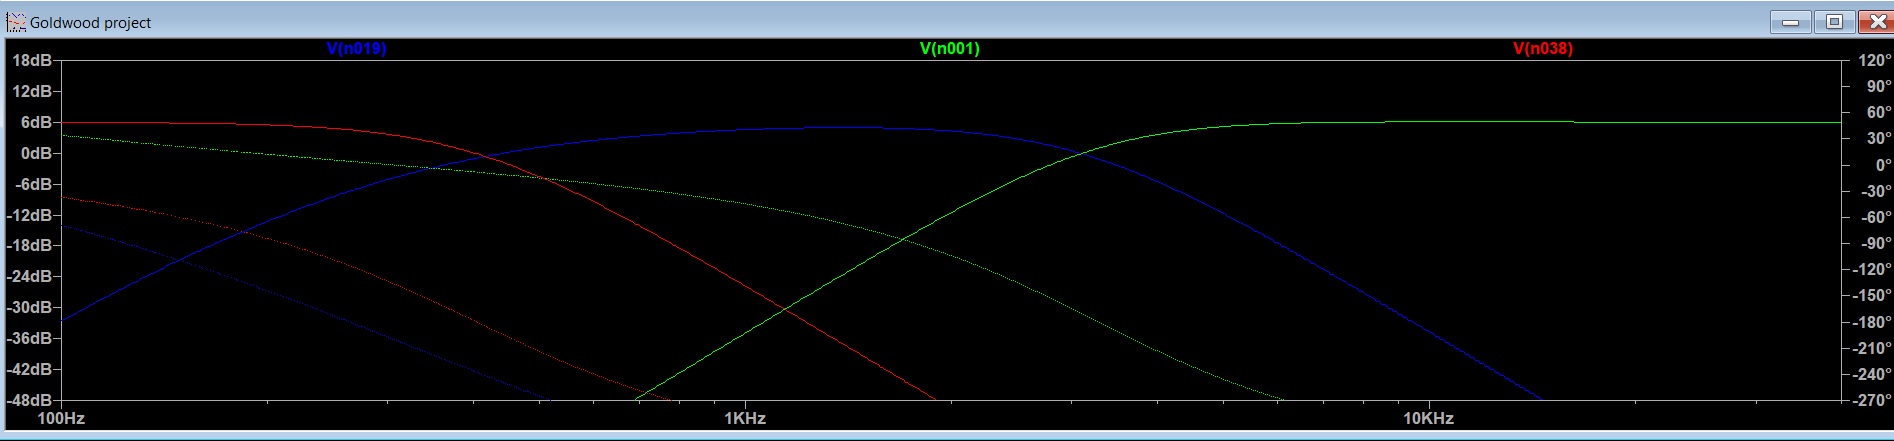Image resolution: width=1894 pixels, height=441 pixels.
Task: Click the 90° phase axis label
Action: (x=1878, y=87)
